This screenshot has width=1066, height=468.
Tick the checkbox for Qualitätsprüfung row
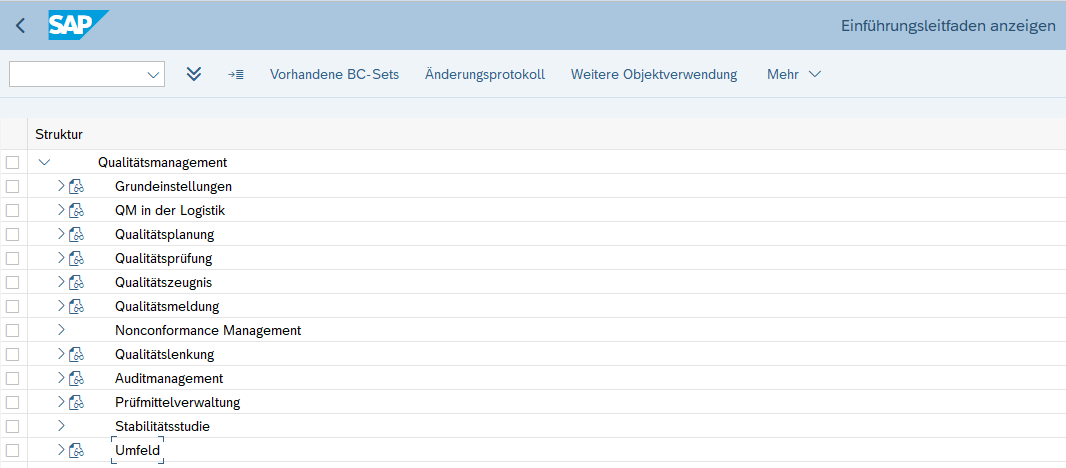pos(12,258)
